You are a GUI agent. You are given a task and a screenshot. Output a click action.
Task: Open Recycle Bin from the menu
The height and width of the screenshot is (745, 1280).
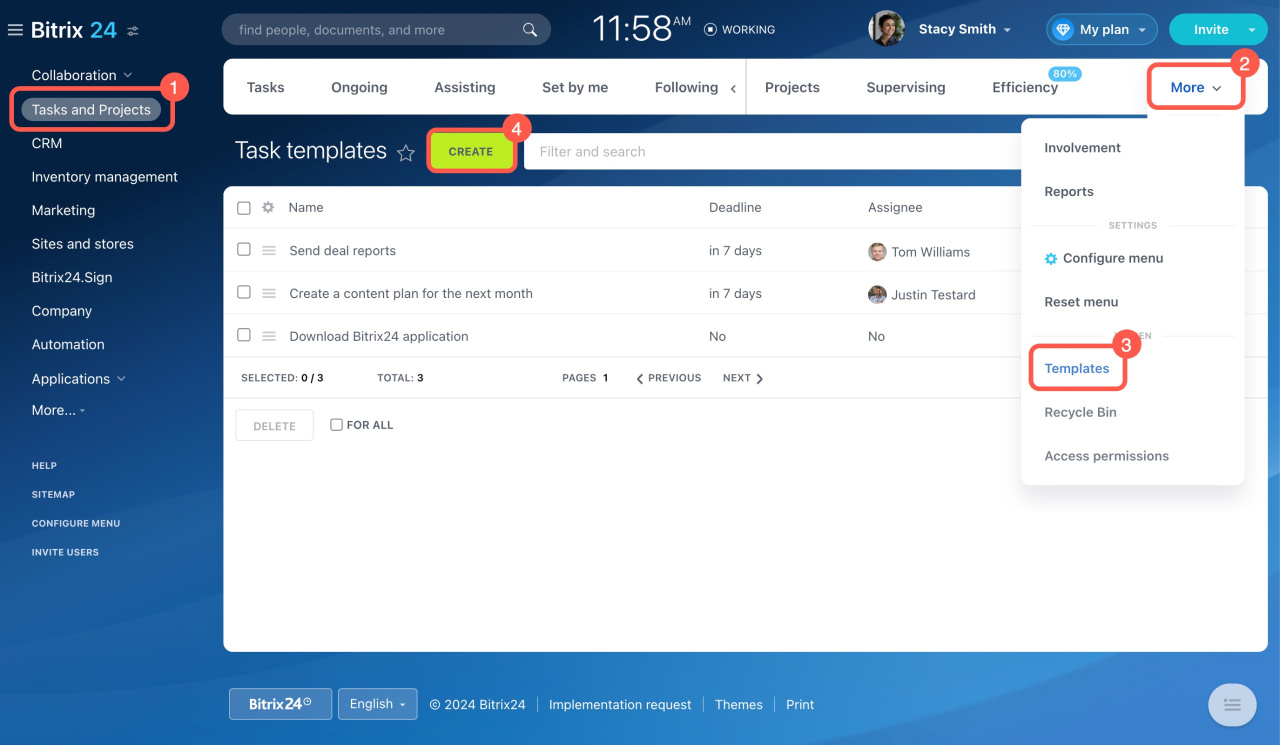[x=1080, y=413]
